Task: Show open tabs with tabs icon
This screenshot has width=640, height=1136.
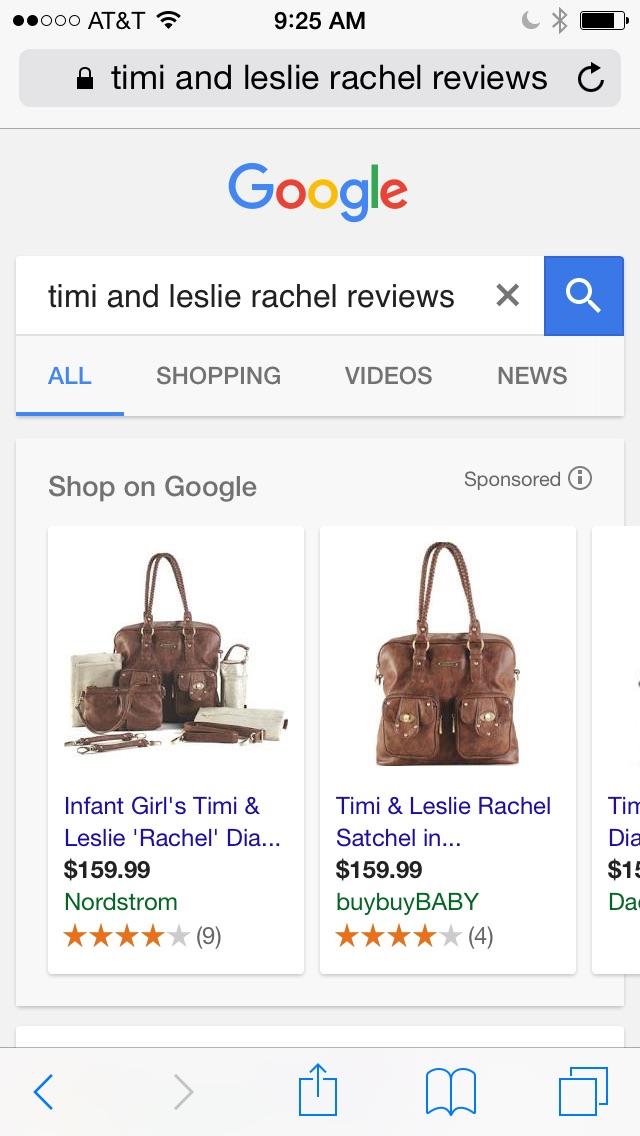Action: [583, 1091]
